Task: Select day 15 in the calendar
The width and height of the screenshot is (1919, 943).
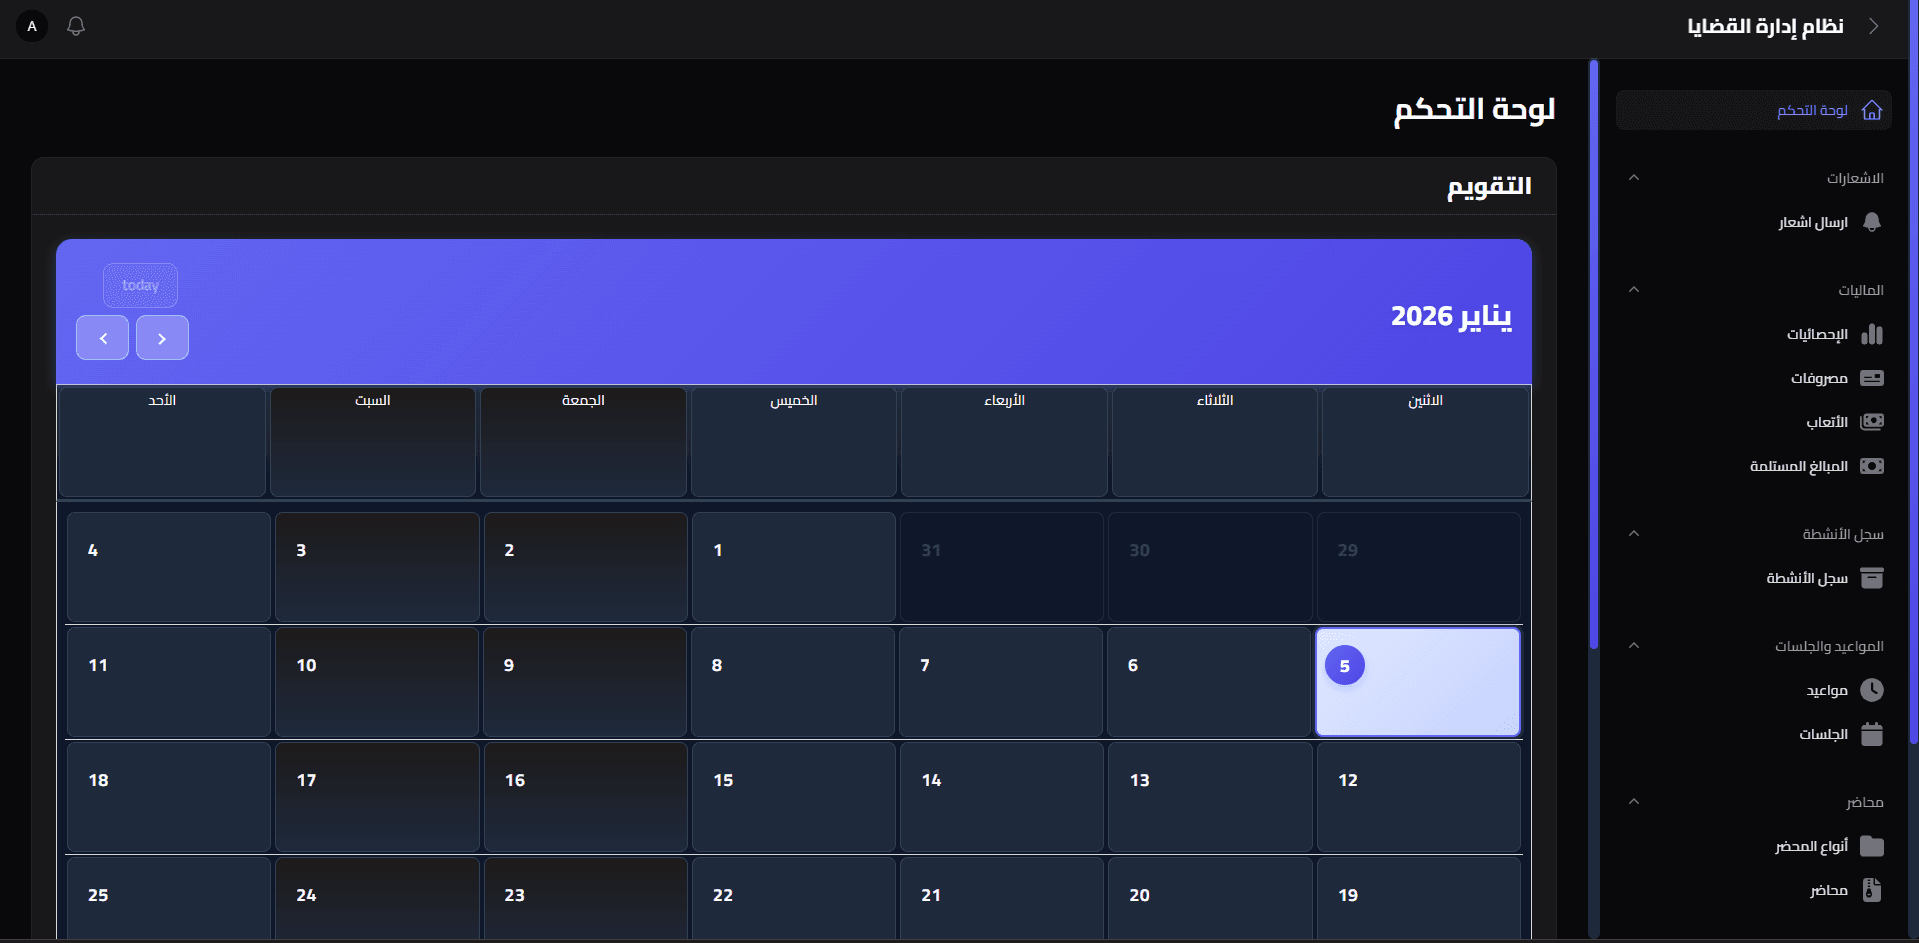Action: pos(794,797)
